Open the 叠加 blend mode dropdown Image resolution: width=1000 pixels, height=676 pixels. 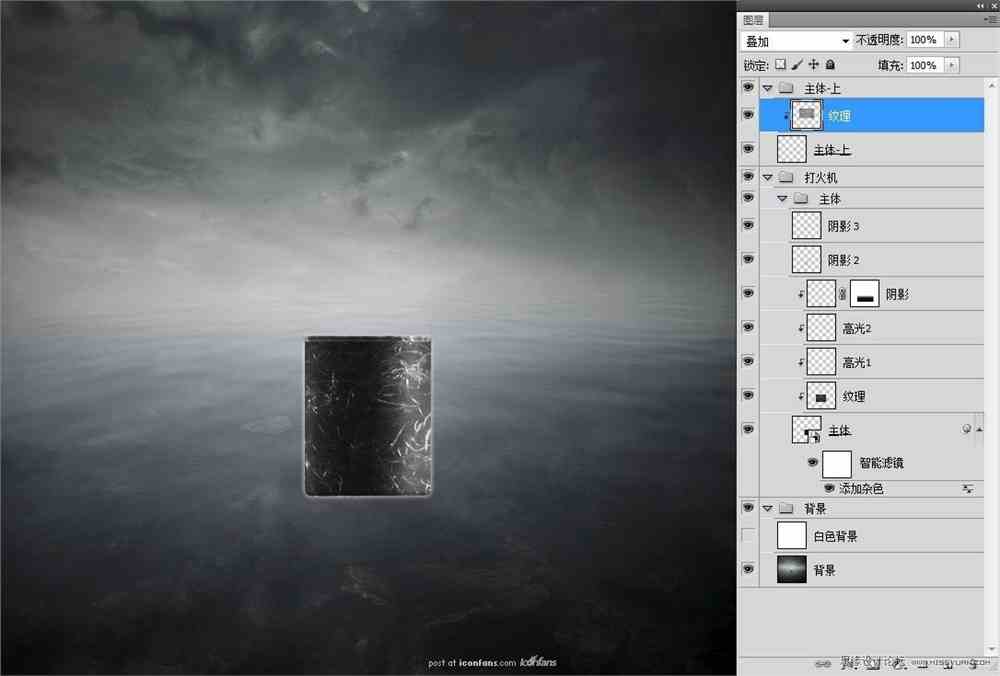click(795, 39)
